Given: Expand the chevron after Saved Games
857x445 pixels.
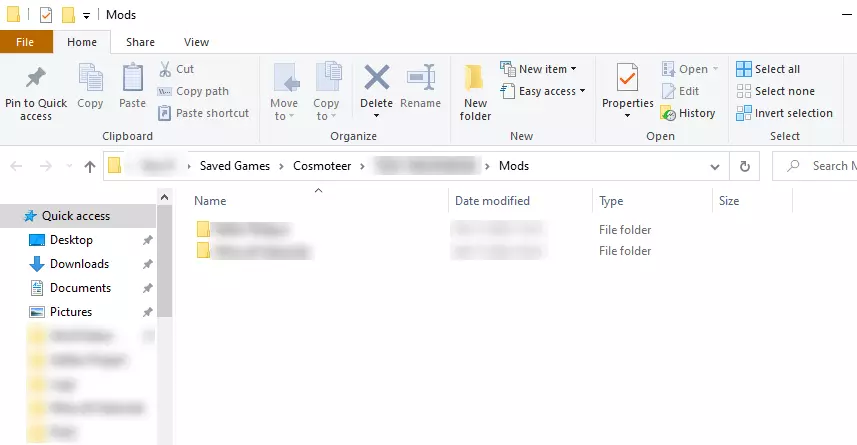Looking at the screenshot, I should [281, 166].
